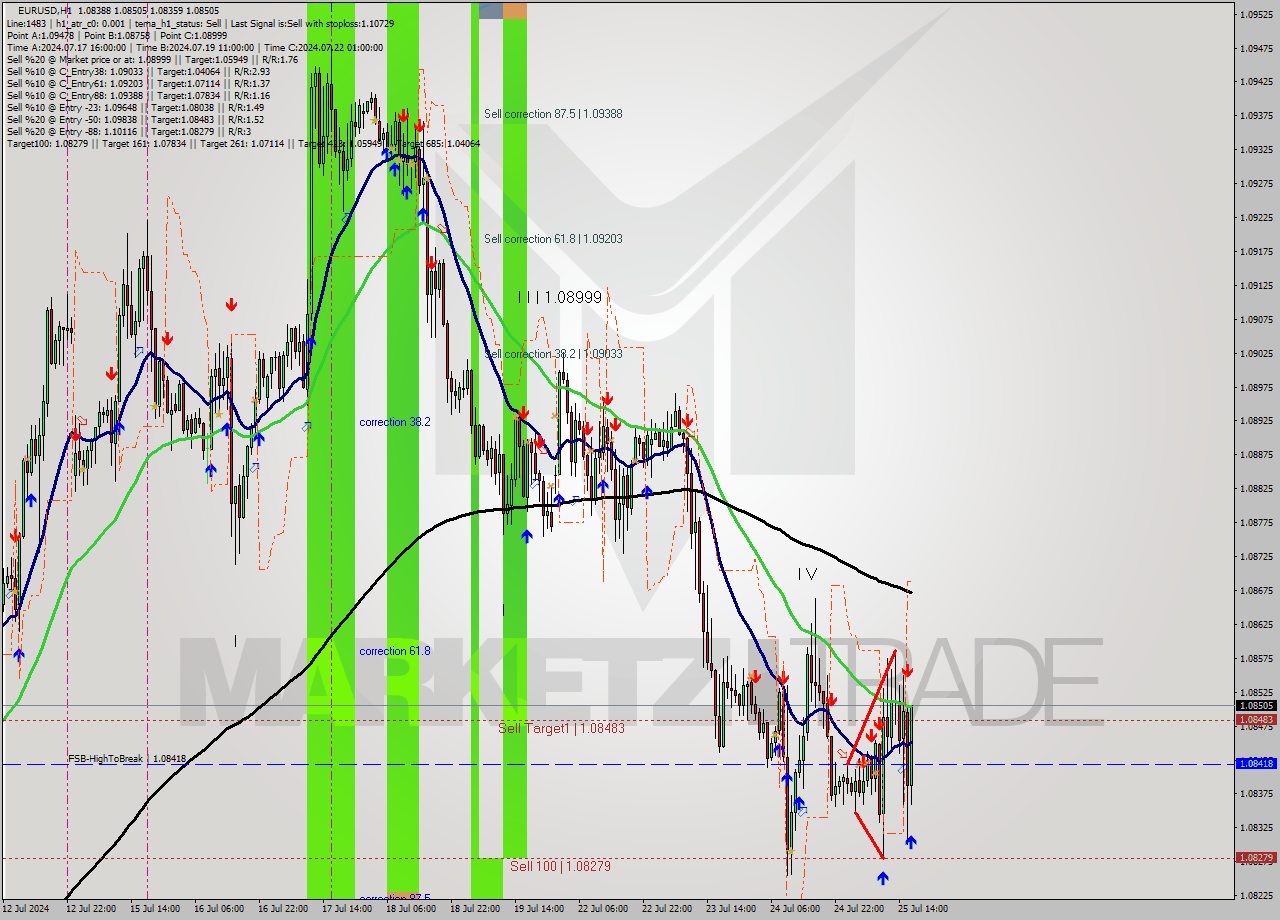Click the 'Sell %10 @ C_Entry38' line

click(138, 71)
